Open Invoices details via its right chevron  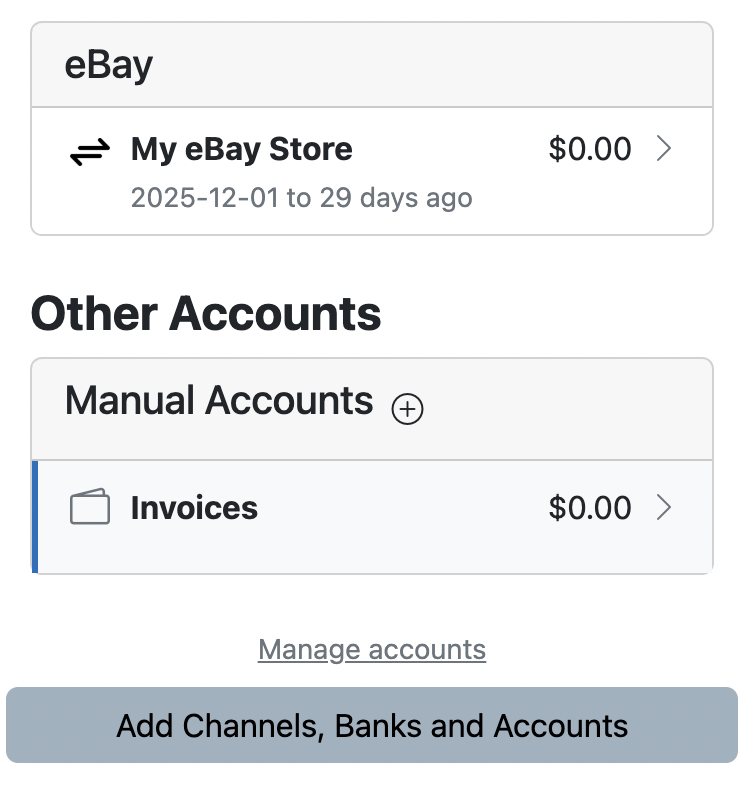pyautogui.click(x=664, y=507)
